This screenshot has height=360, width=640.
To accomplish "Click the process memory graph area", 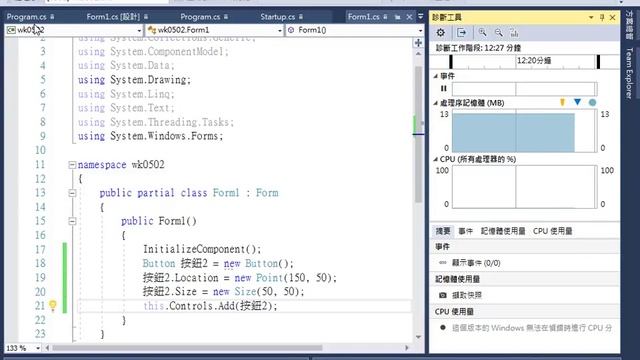I will 524,131.
